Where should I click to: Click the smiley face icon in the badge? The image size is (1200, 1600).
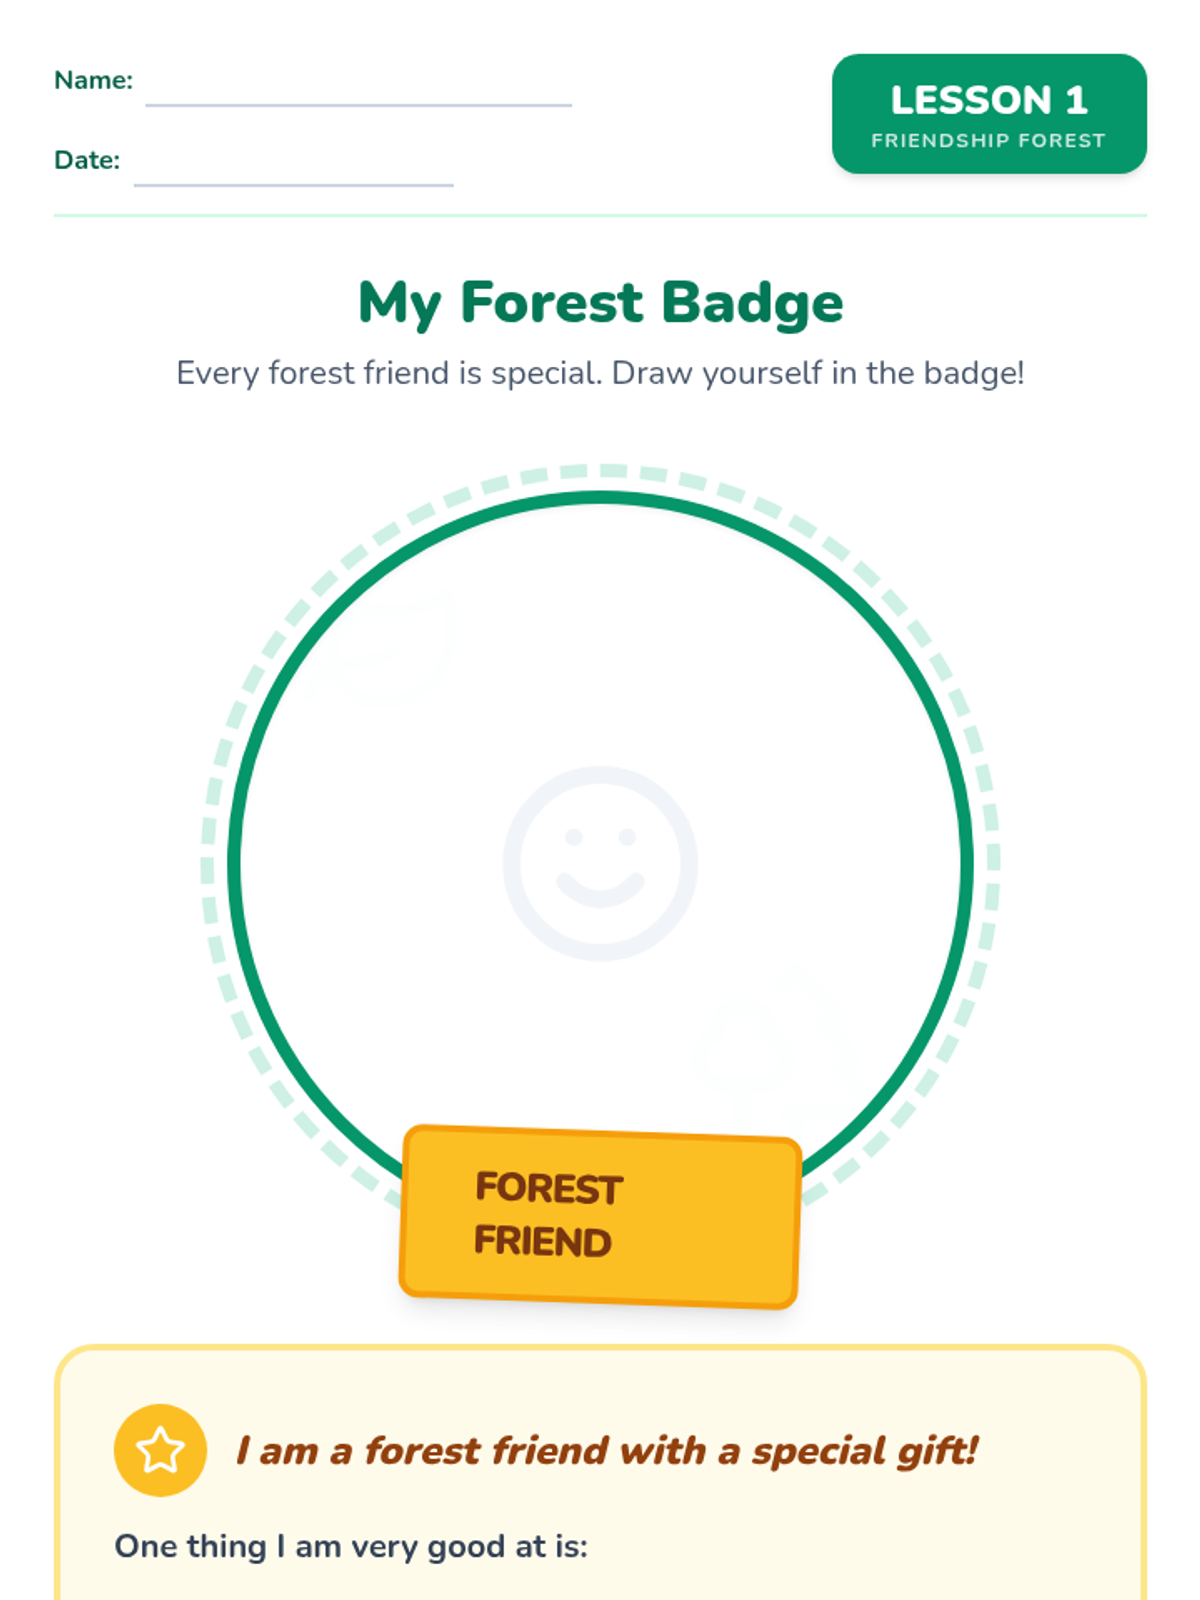600,863
